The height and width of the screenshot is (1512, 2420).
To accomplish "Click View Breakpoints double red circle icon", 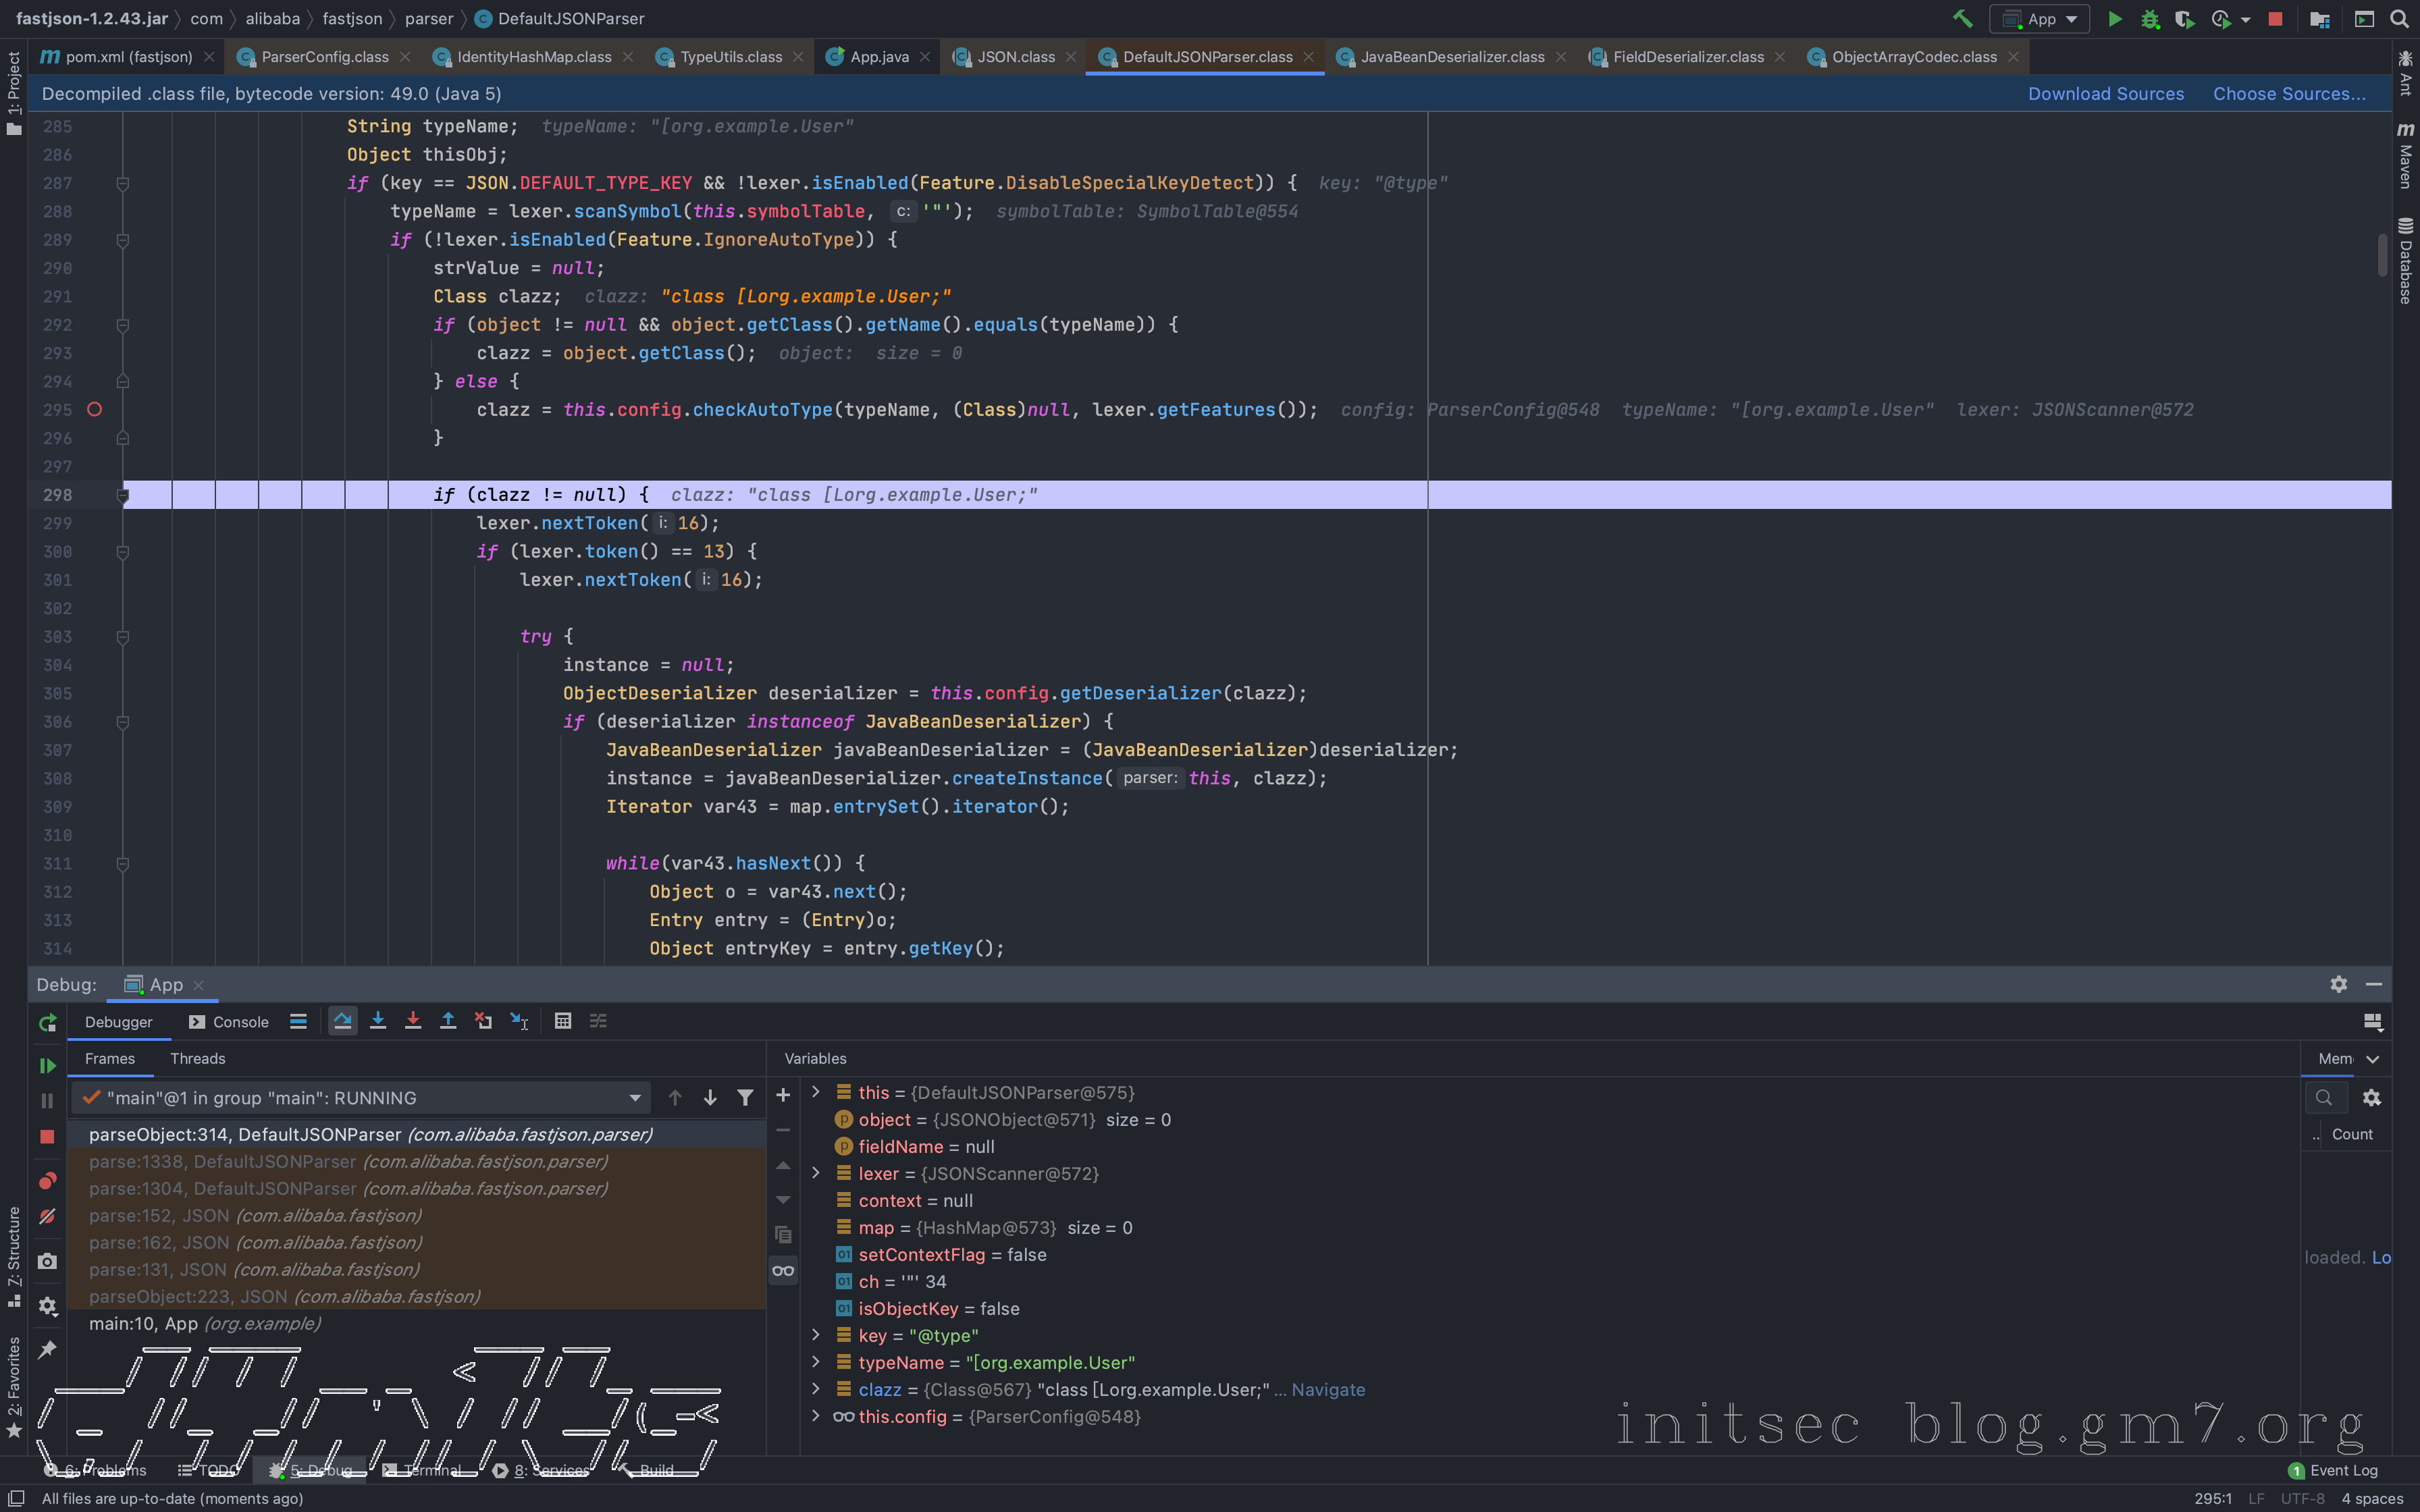I will 47,1181.
